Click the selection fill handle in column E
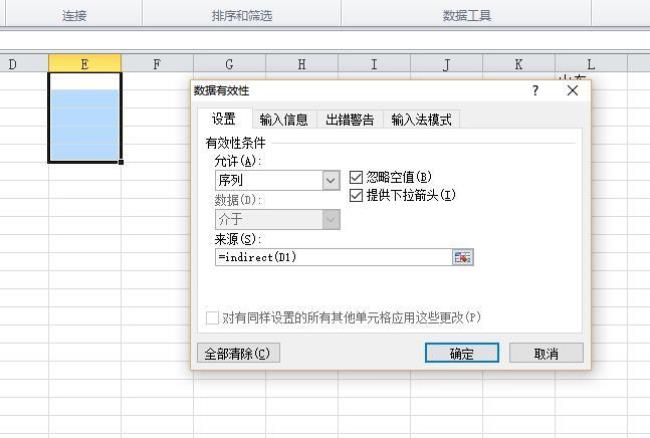This screenshot has height=438, width=650. point(121,162)
